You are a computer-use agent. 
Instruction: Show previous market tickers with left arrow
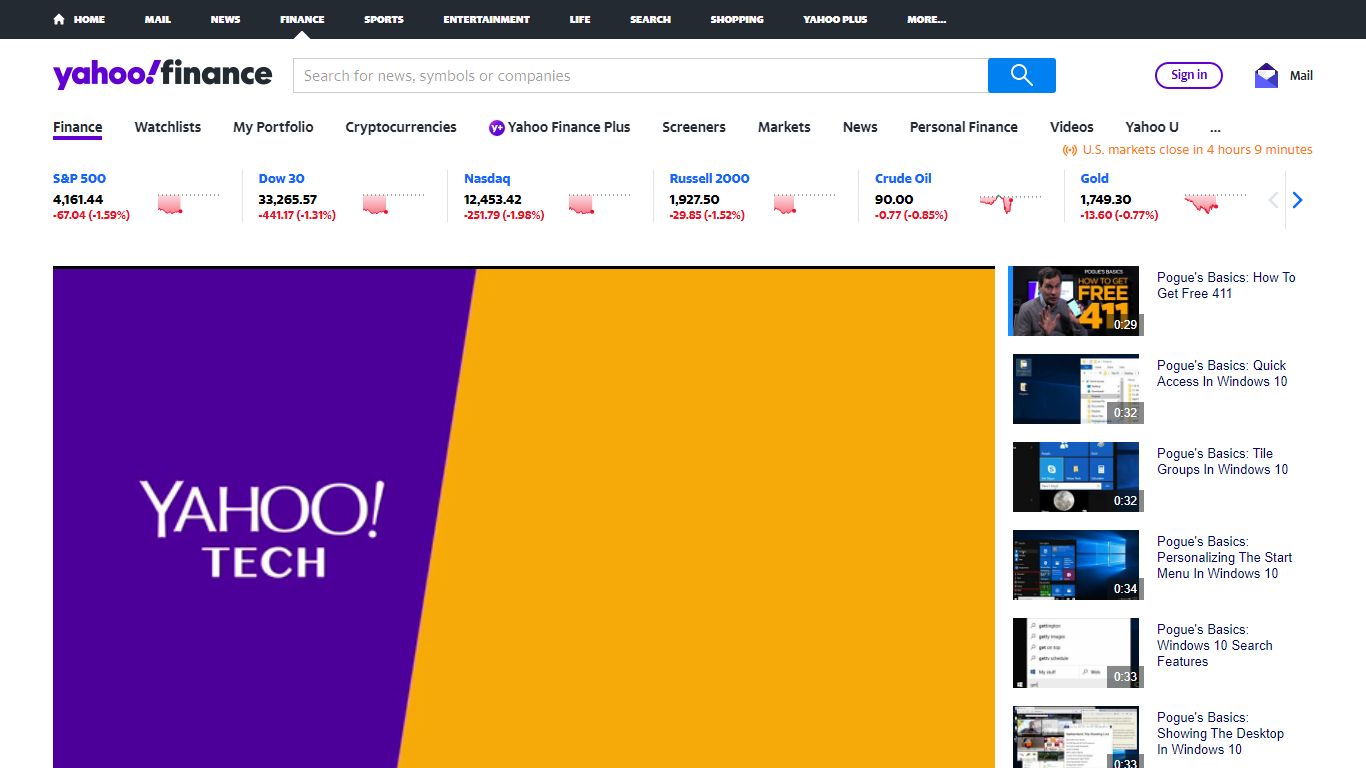[1273, 200]
